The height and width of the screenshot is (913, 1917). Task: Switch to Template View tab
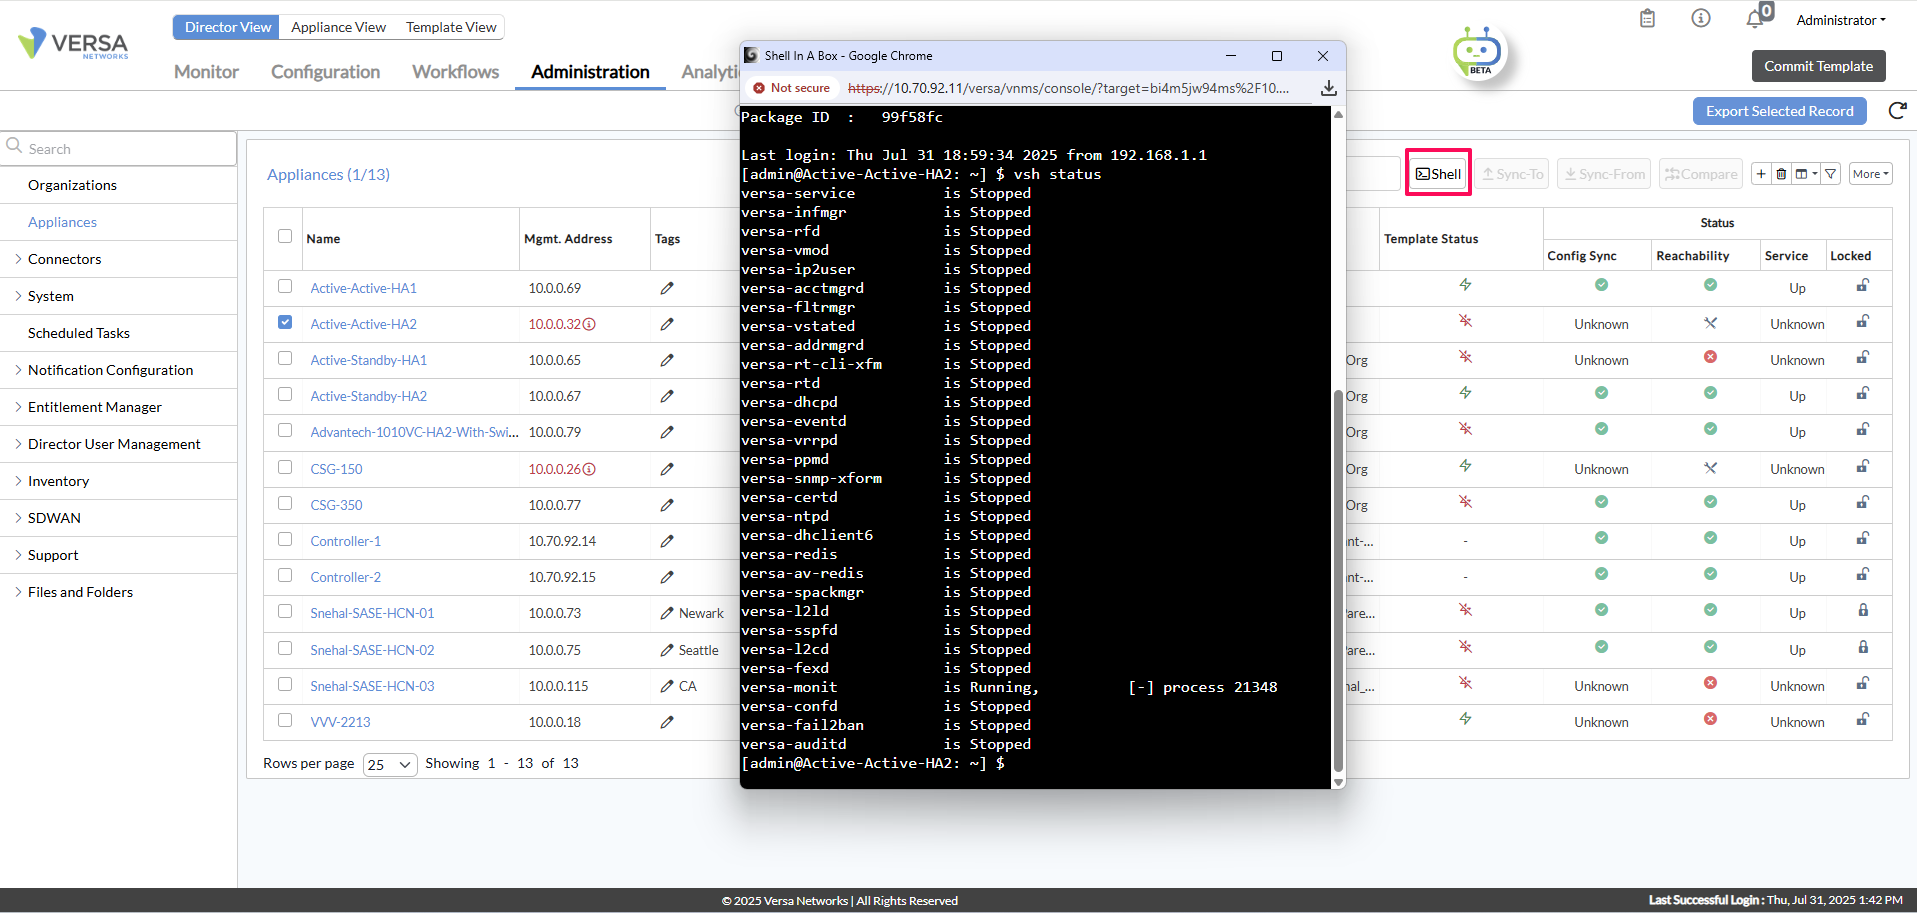[x=451, y=27]
